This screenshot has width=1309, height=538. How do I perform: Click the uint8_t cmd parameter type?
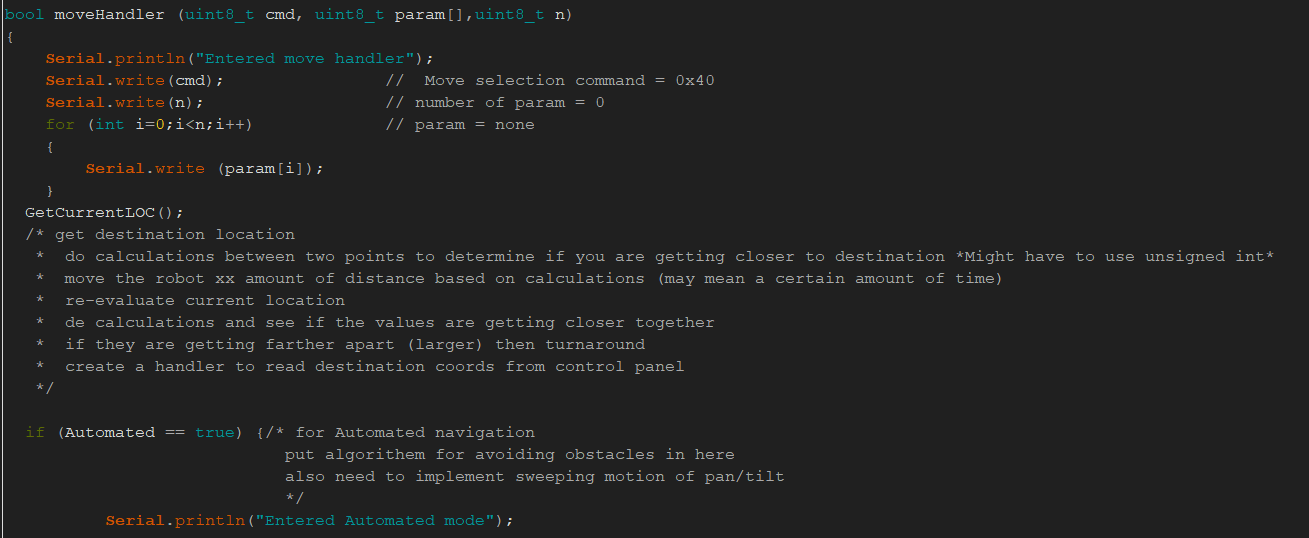(220, 14)
